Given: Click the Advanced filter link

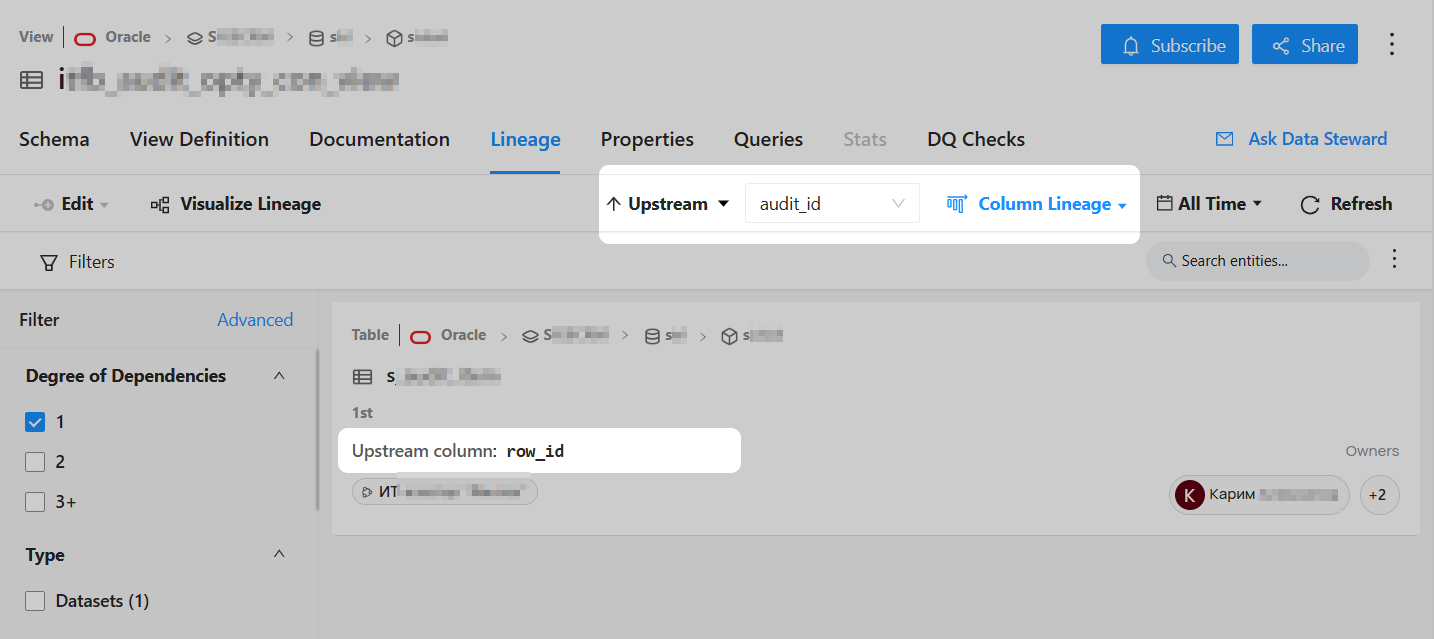Looking at the screenshot, I should coord(255,320).
